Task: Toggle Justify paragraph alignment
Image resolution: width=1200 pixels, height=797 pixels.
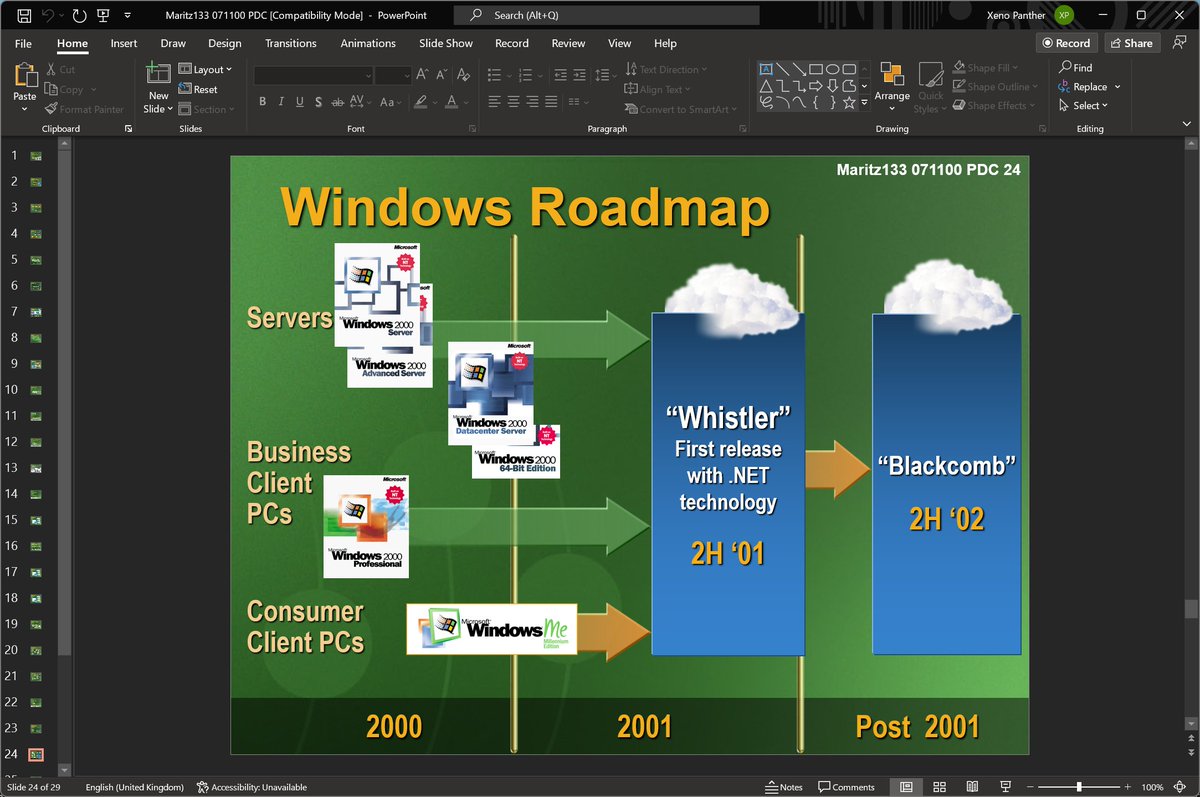Action: point(551,102)
